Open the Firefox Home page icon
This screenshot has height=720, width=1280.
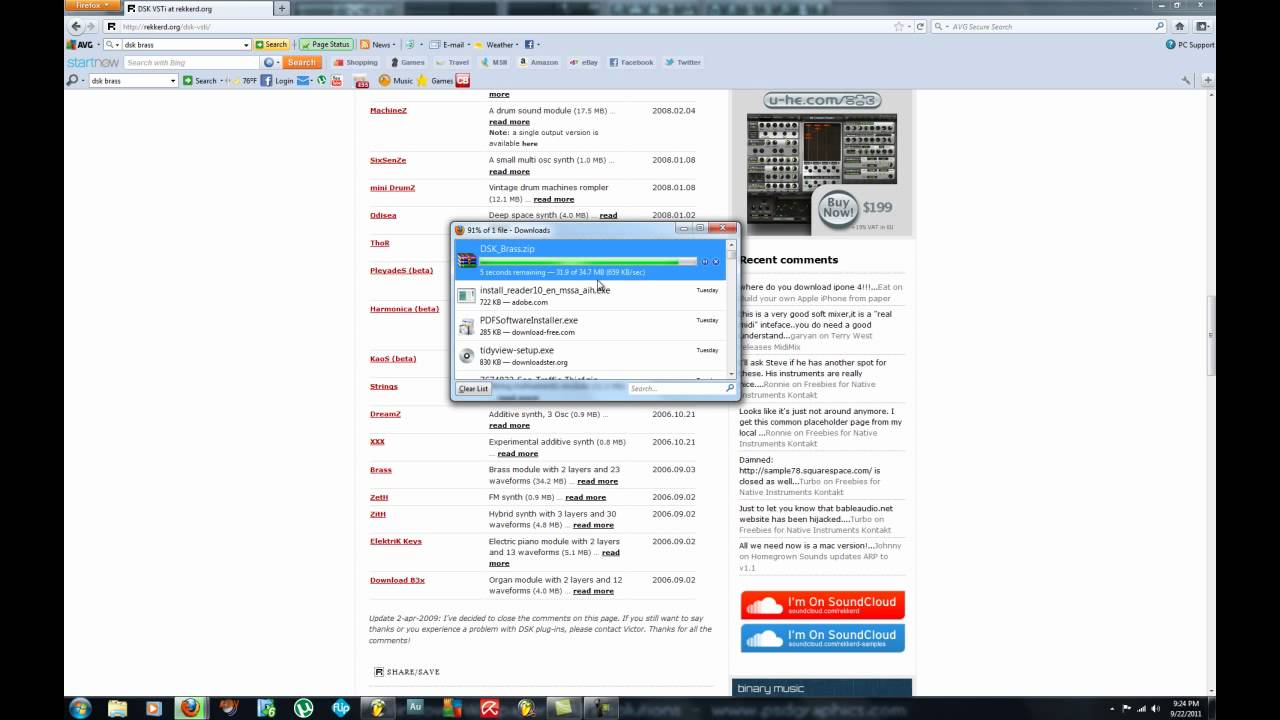point(1180,27)
